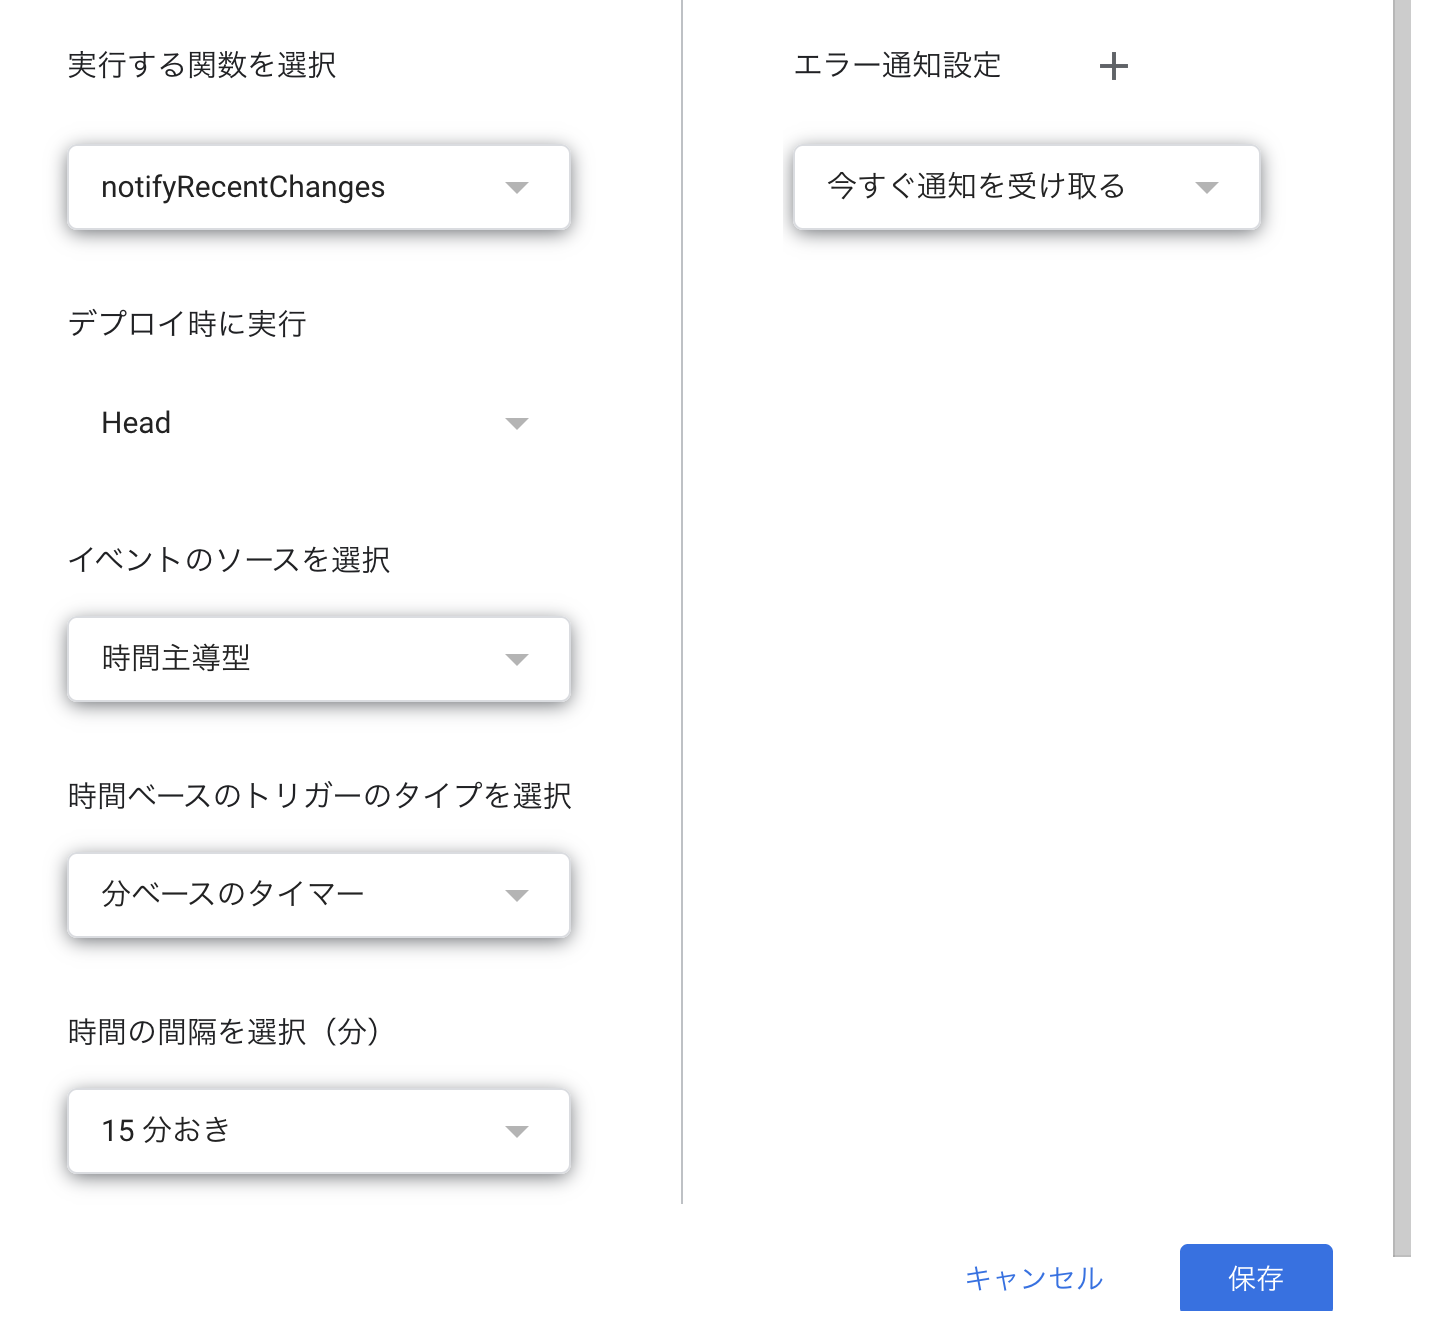The height and width of the screenshot is (1334, 1434).
Task: Open the エラー通知設定 dropdown
Action: pos(1025,187)
